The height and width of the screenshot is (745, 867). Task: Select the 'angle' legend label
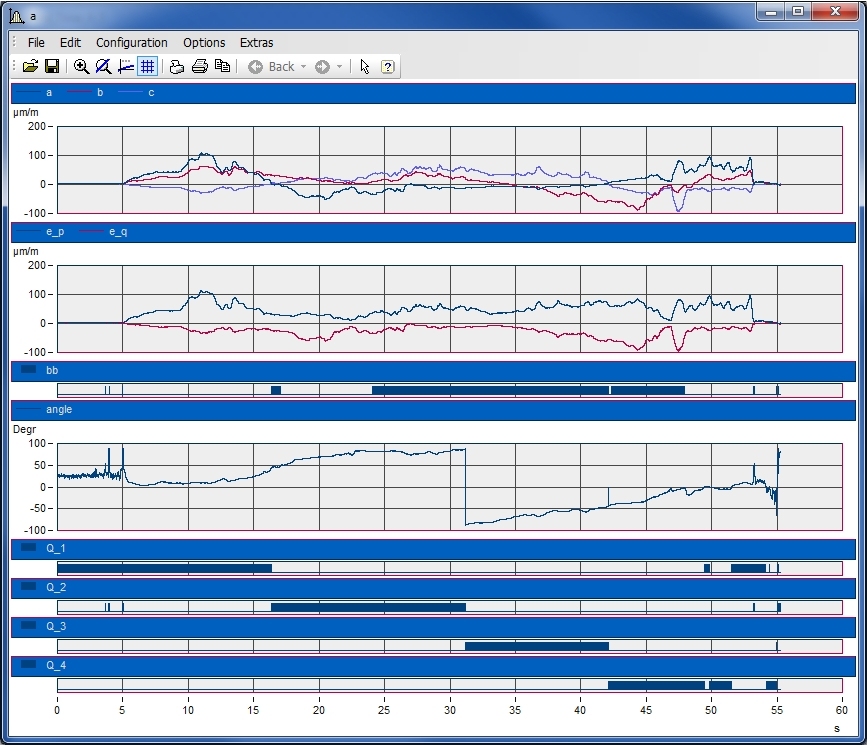pos(59,410)
